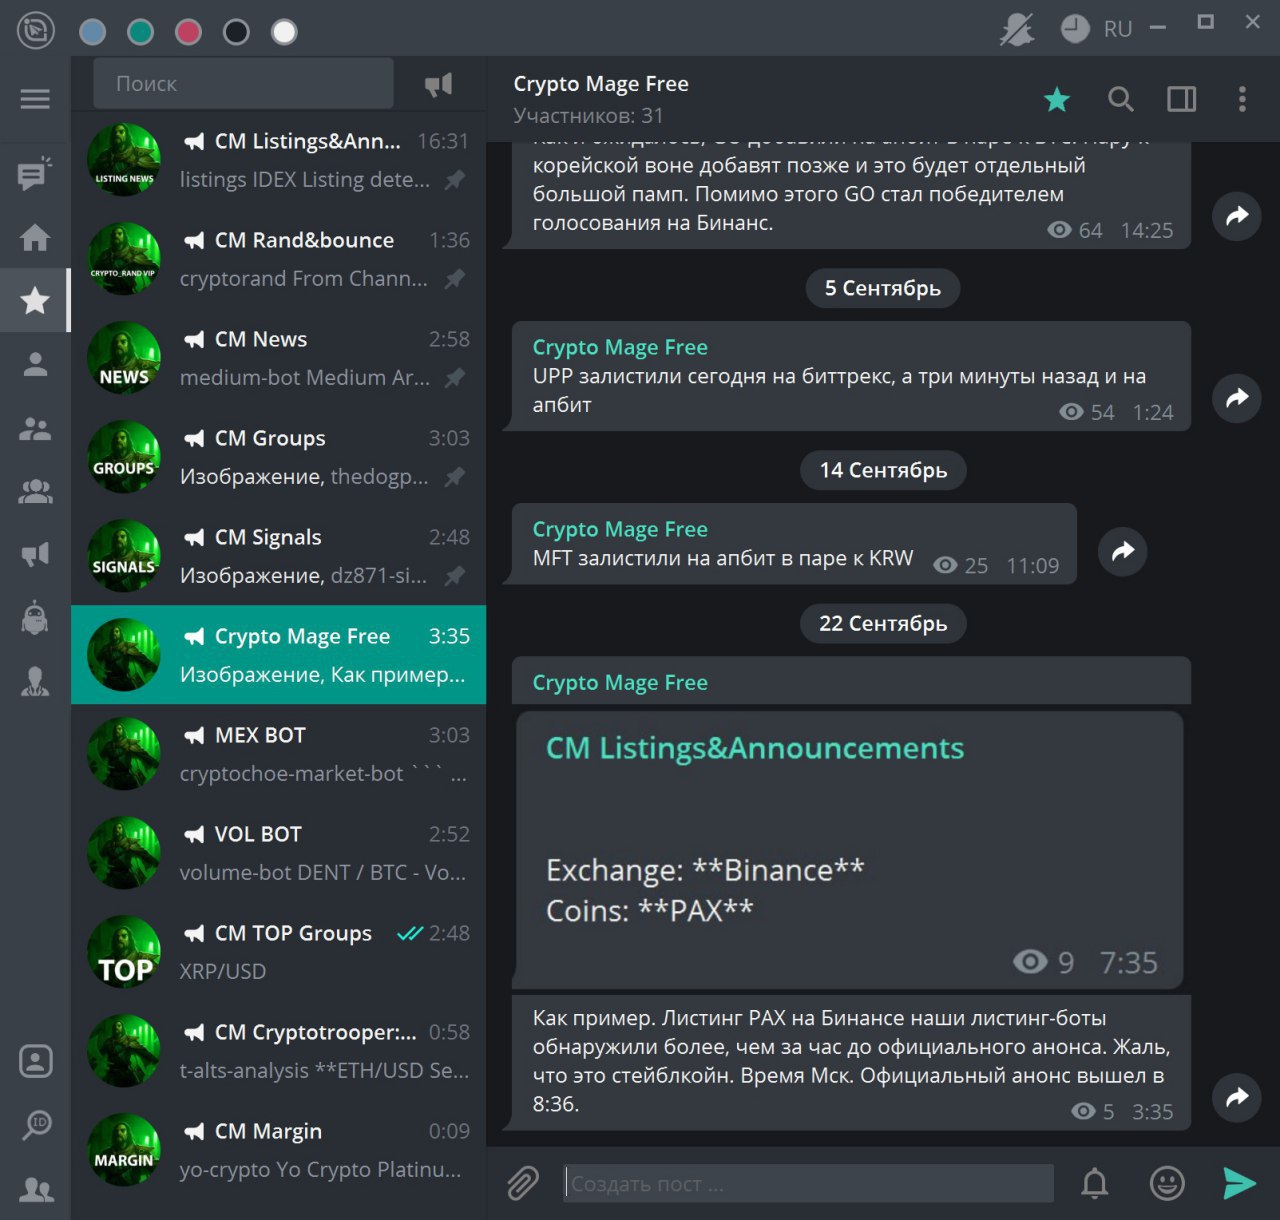The height and width of the screenshot is (1220, 1280).
Task: Open the CM Listings&Announcements forwarded image
Action: [x=849, y=850]
